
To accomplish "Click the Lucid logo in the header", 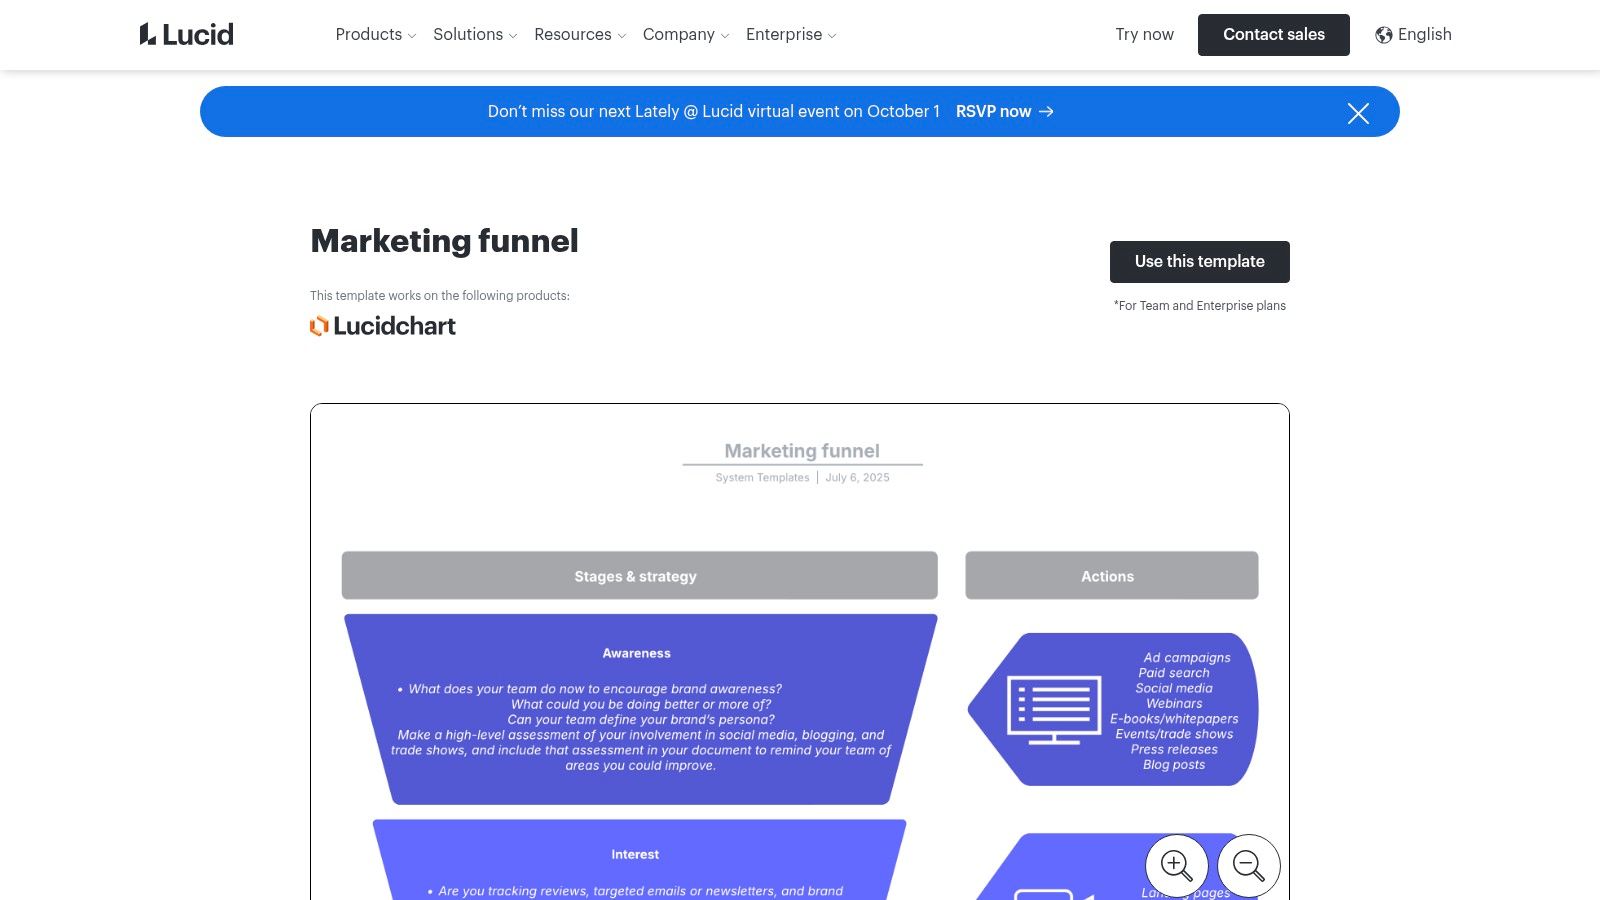I will pyautogui.click(x=186, y=33).
